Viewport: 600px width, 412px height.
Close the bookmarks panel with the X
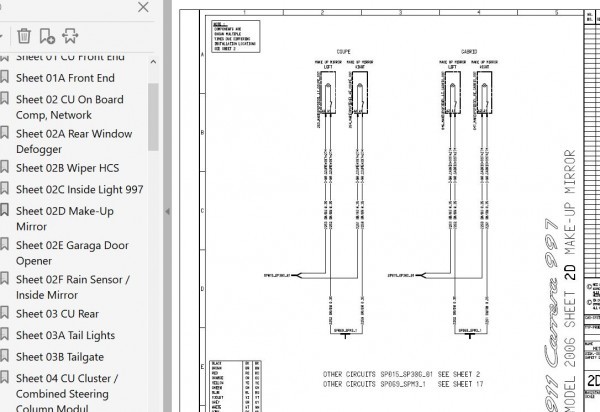coord(143,7)
